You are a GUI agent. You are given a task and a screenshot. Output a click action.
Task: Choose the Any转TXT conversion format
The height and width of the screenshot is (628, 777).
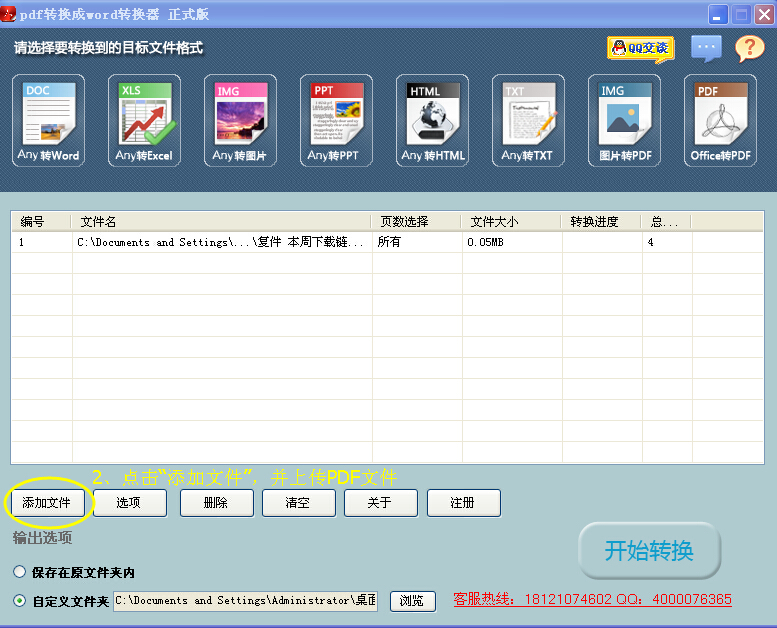(528, 120)
